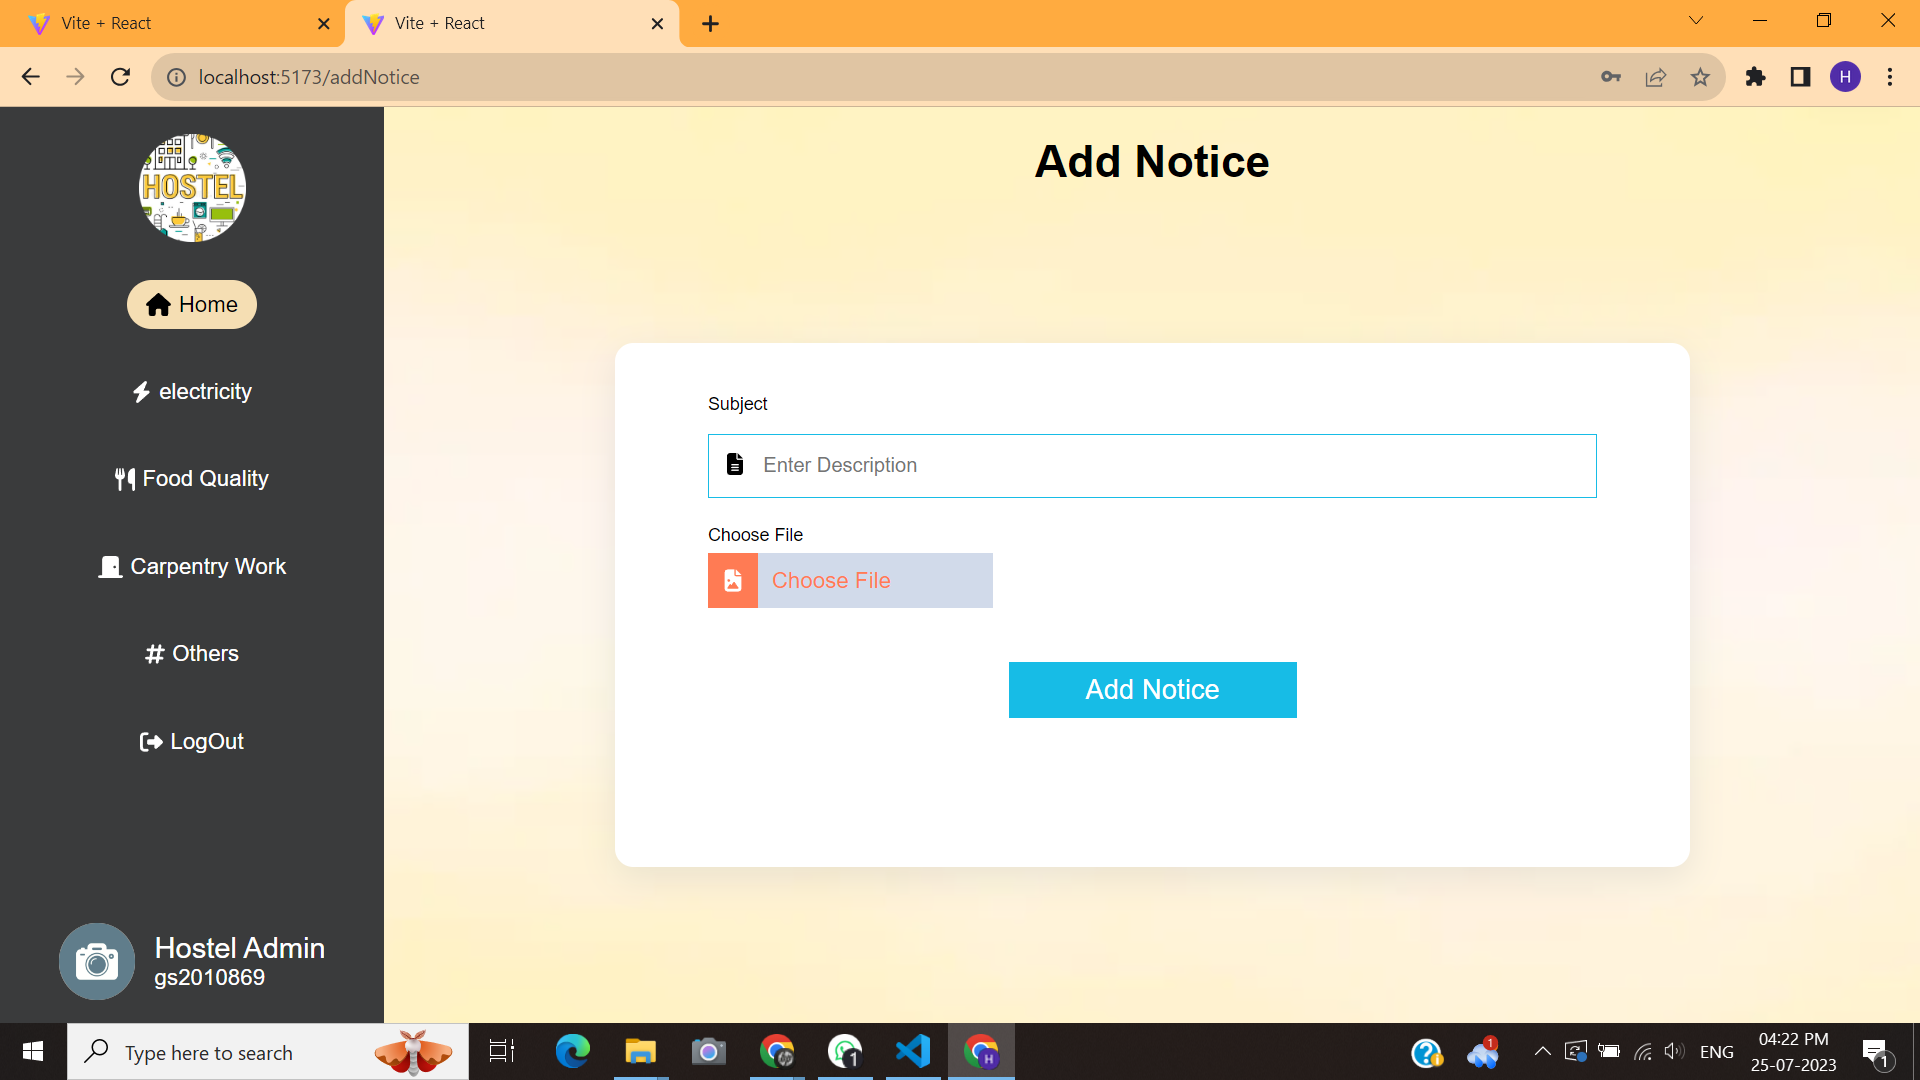Viewport: 1920px width, 1080px height.
Task: Open a new browser tab
Action: pos(710,23)
